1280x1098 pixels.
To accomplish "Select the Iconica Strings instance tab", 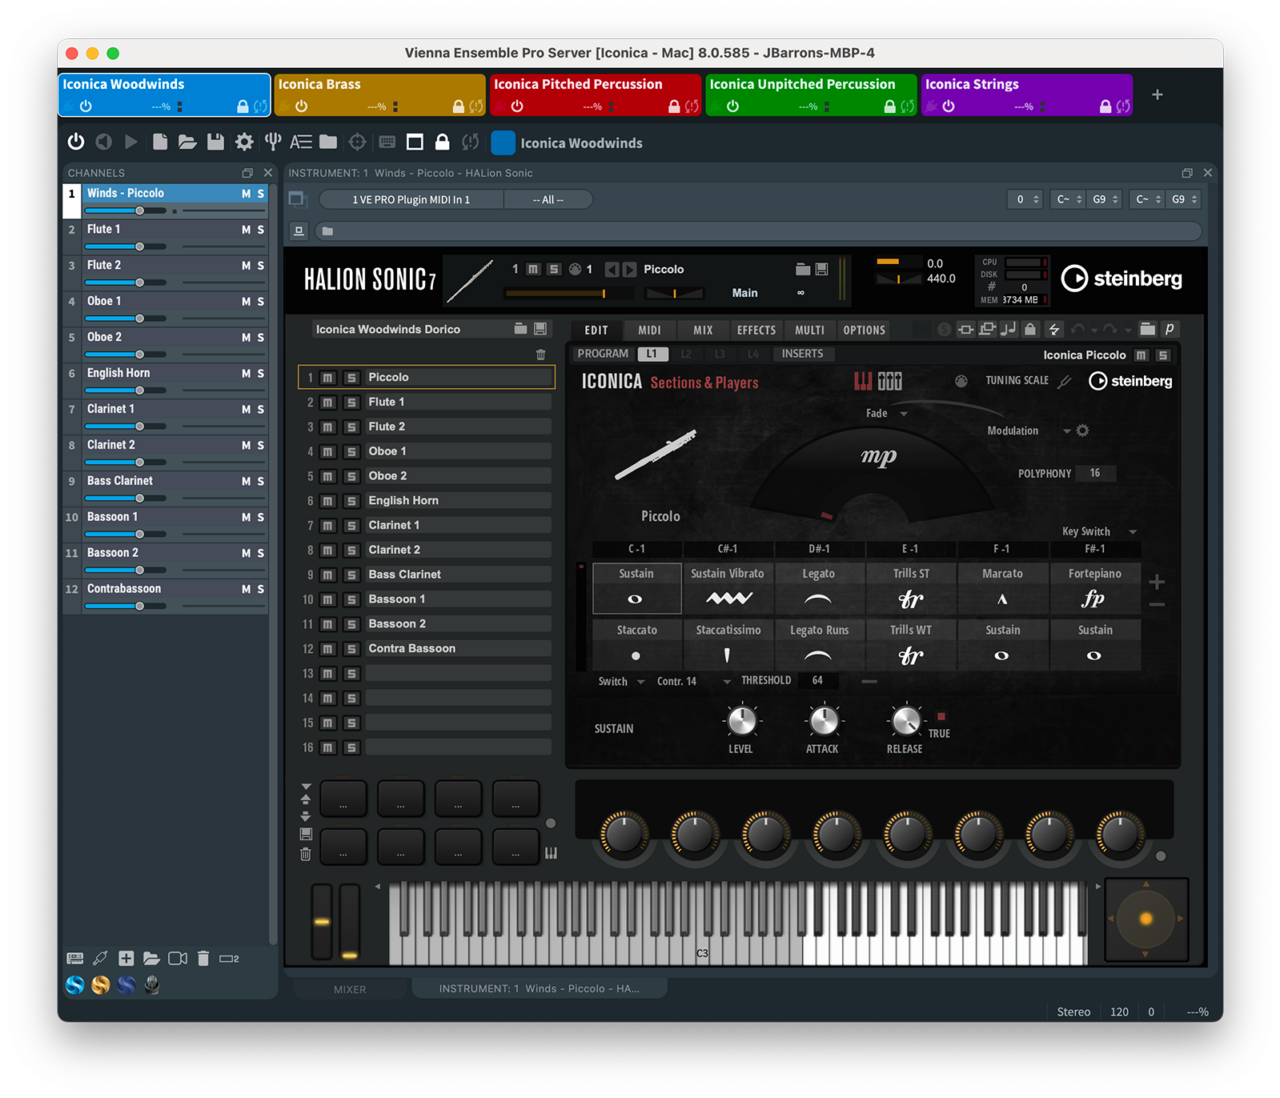I will (1026, 94).
